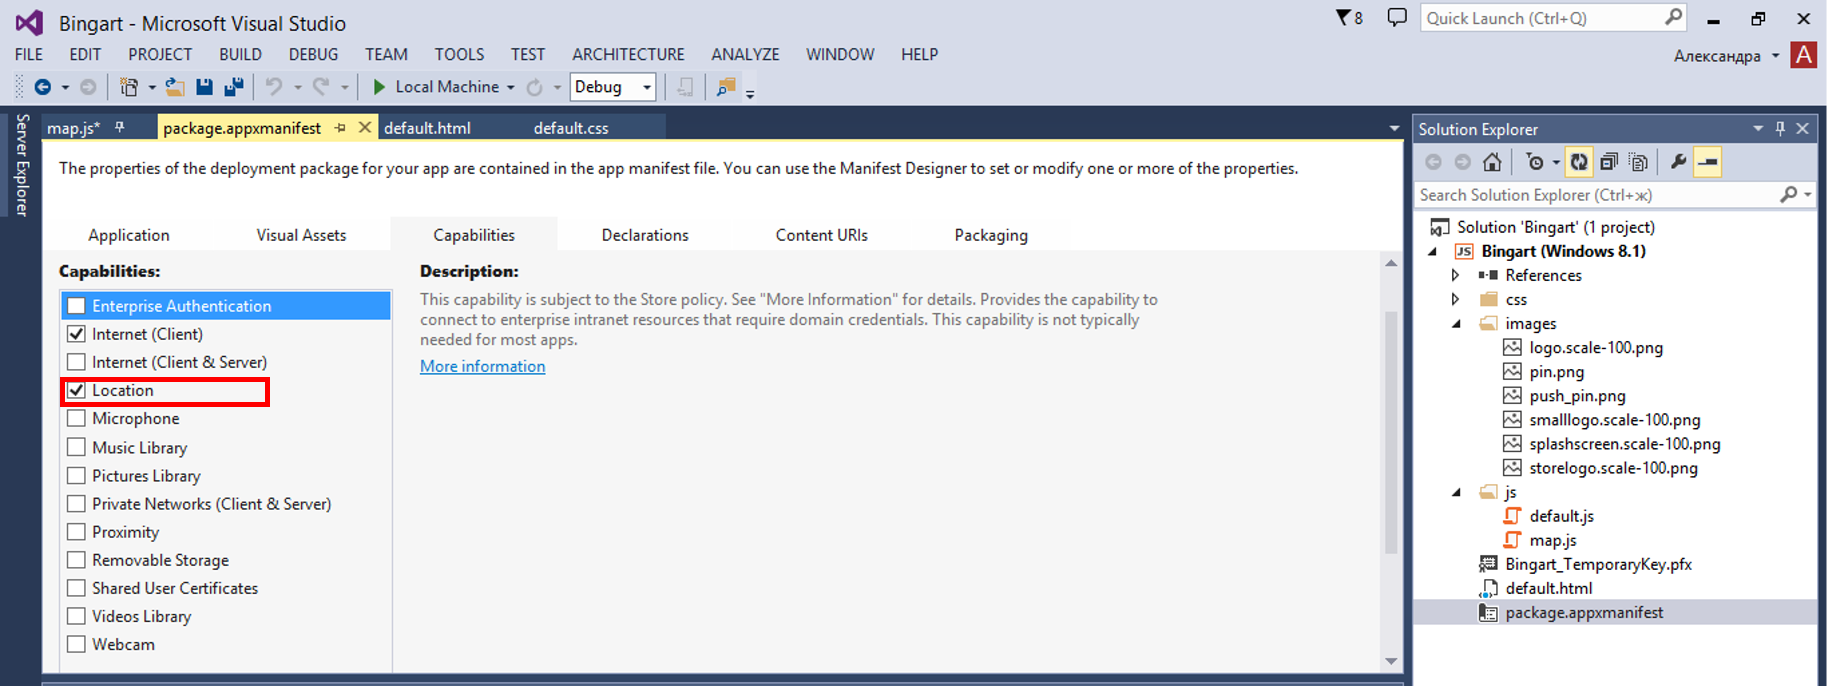Viewport: 1827px width, 686px height.
Task: Expand the References node
Action: coord(1456,275)
